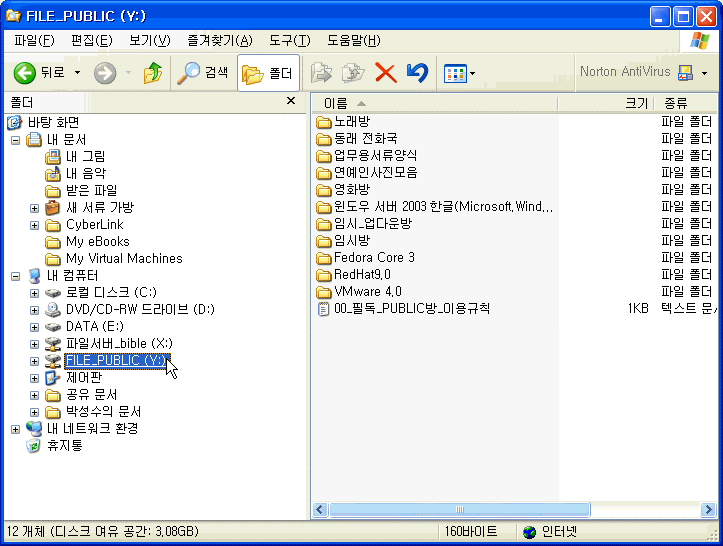Expand the CyberLink tree node

click(x=35, y=225)
